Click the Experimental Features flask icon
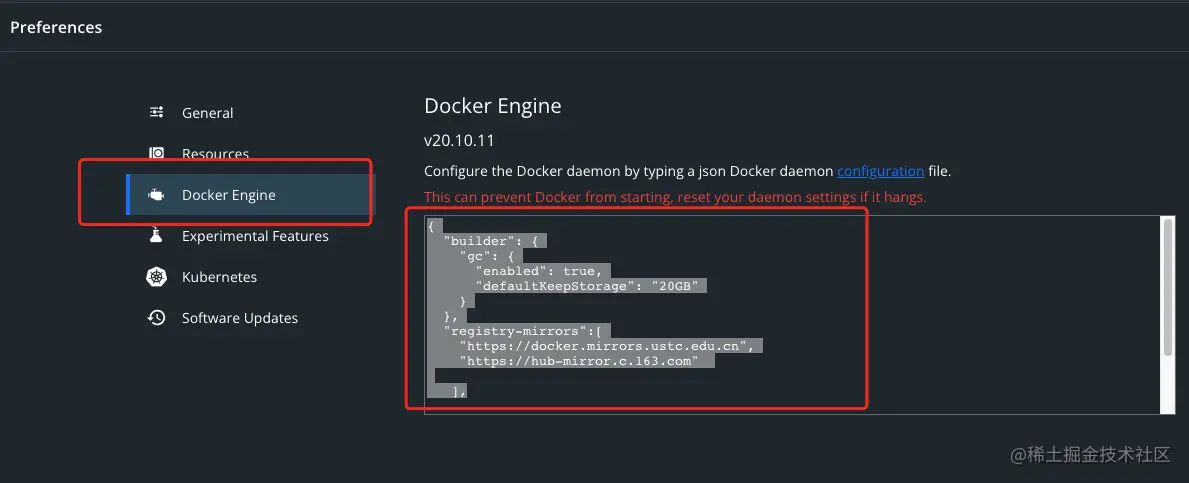 pyautogui.click(x=156, y=236)
